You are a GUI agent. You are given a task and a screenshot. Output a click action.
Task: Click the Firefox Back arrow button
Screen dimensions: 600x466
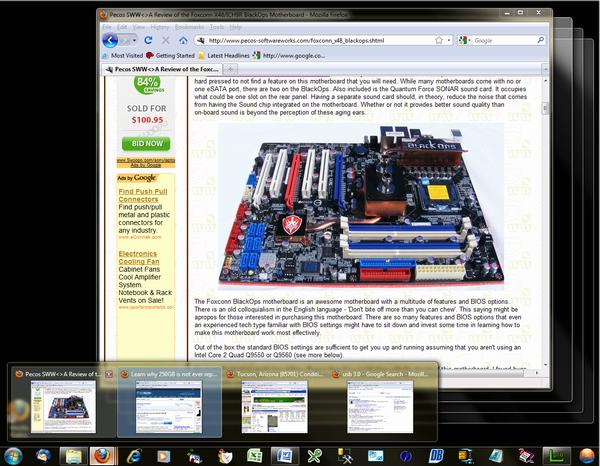[x=110, y=40]
